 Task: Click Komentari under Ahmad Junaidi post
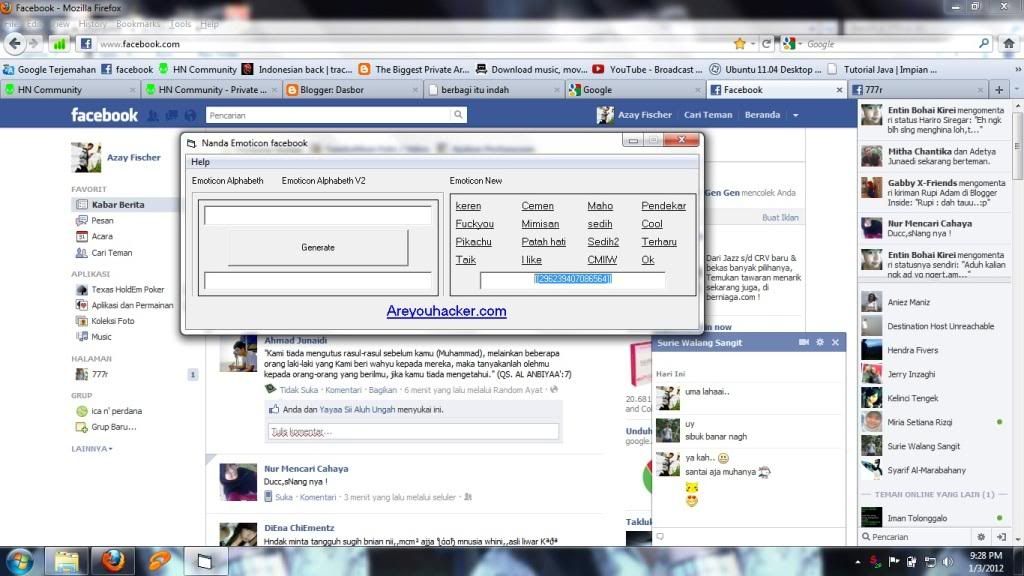[343, 390]
